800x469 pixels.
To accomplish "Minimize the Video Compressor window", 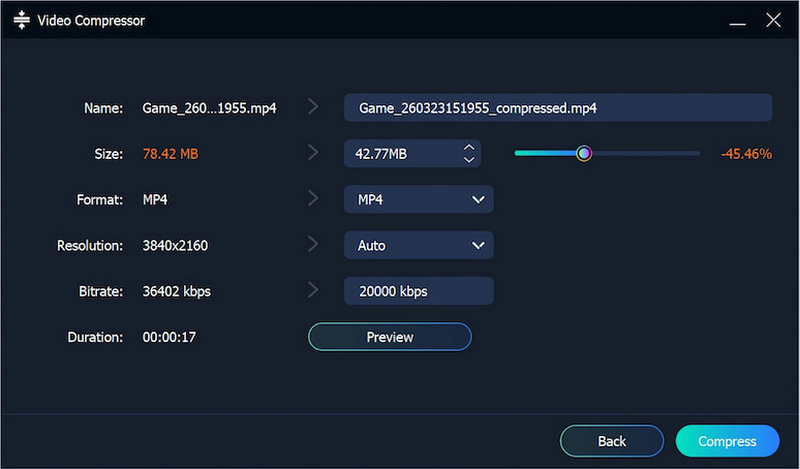I will coord(739,20).
